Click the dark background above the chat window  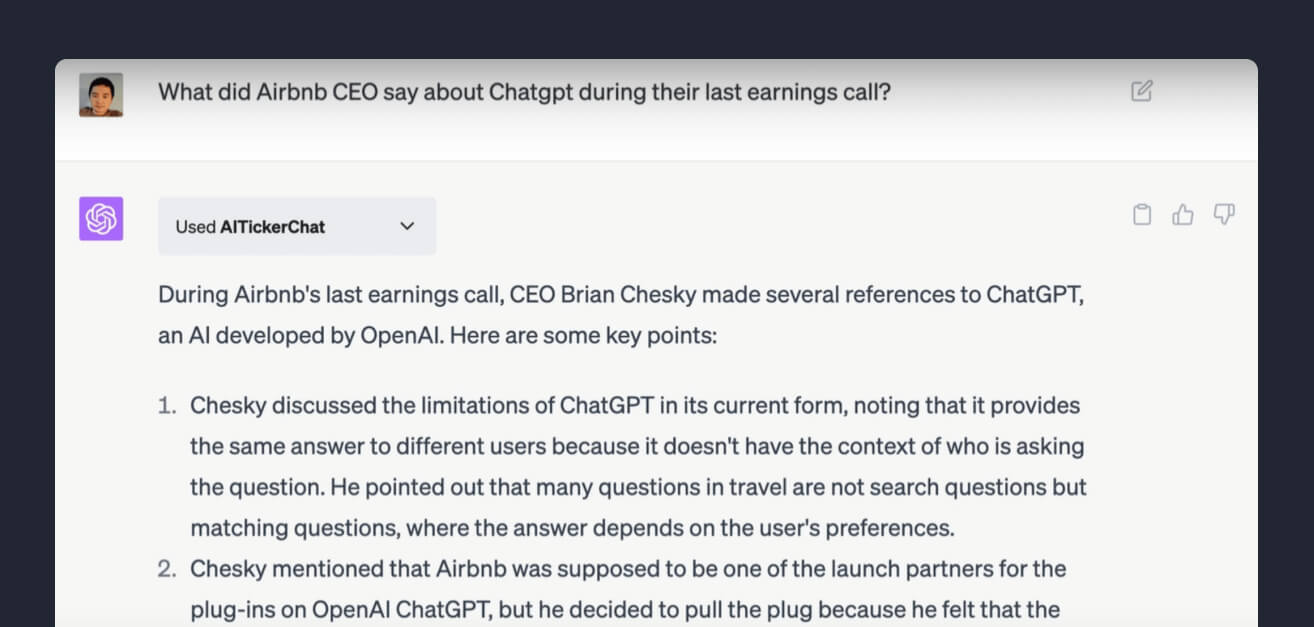coord(656,28)
